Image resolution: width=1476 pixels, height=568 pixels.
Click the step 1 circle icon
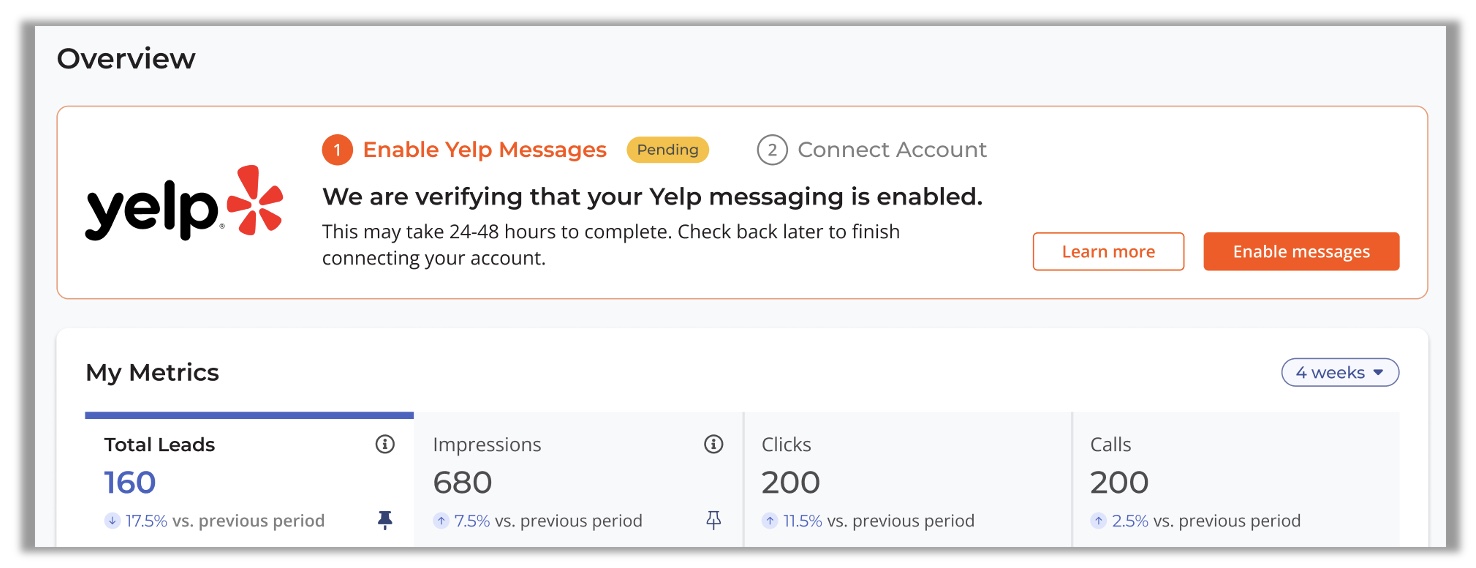[x=337, y=150]
